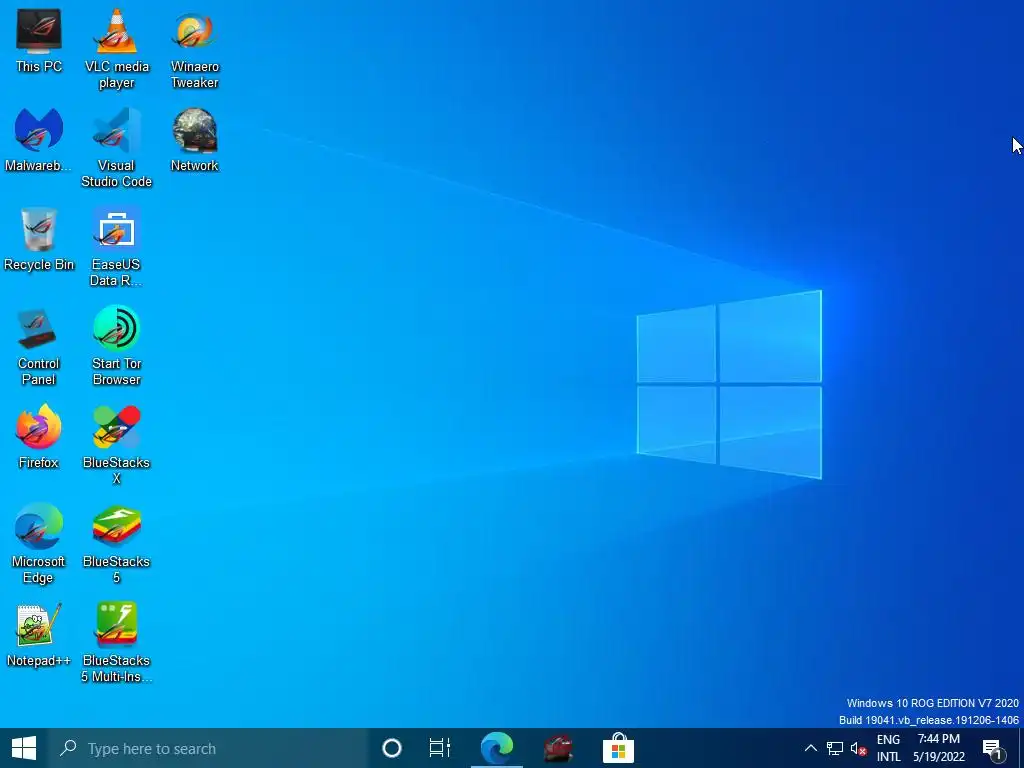This screenshot has height=768, width=1024.
Task: Select the Control Panel desktop icon
Action: tap(39, 346)
